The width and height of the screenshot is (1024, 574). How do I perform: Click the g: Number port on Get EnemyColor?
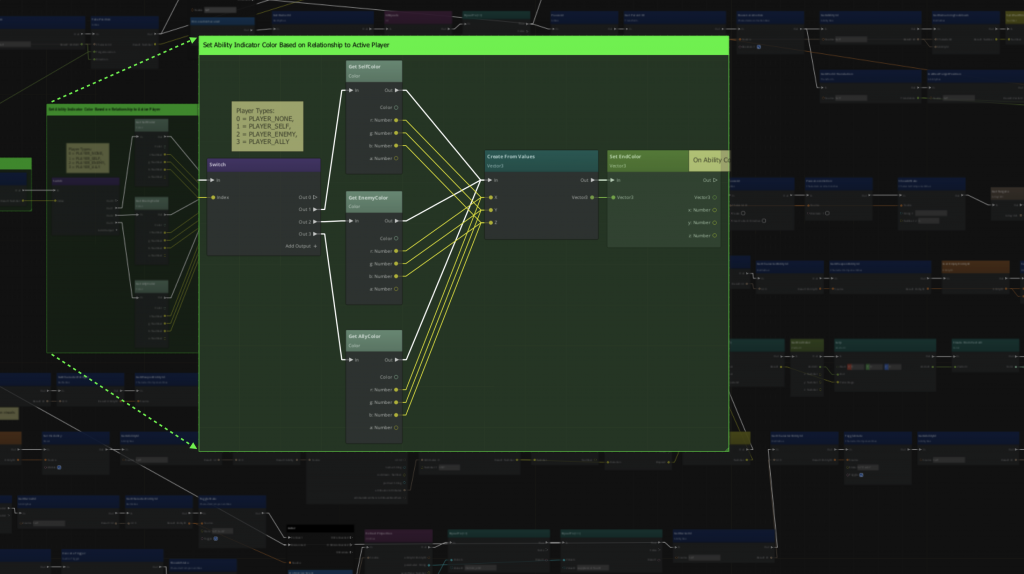[x=396, y=264]
